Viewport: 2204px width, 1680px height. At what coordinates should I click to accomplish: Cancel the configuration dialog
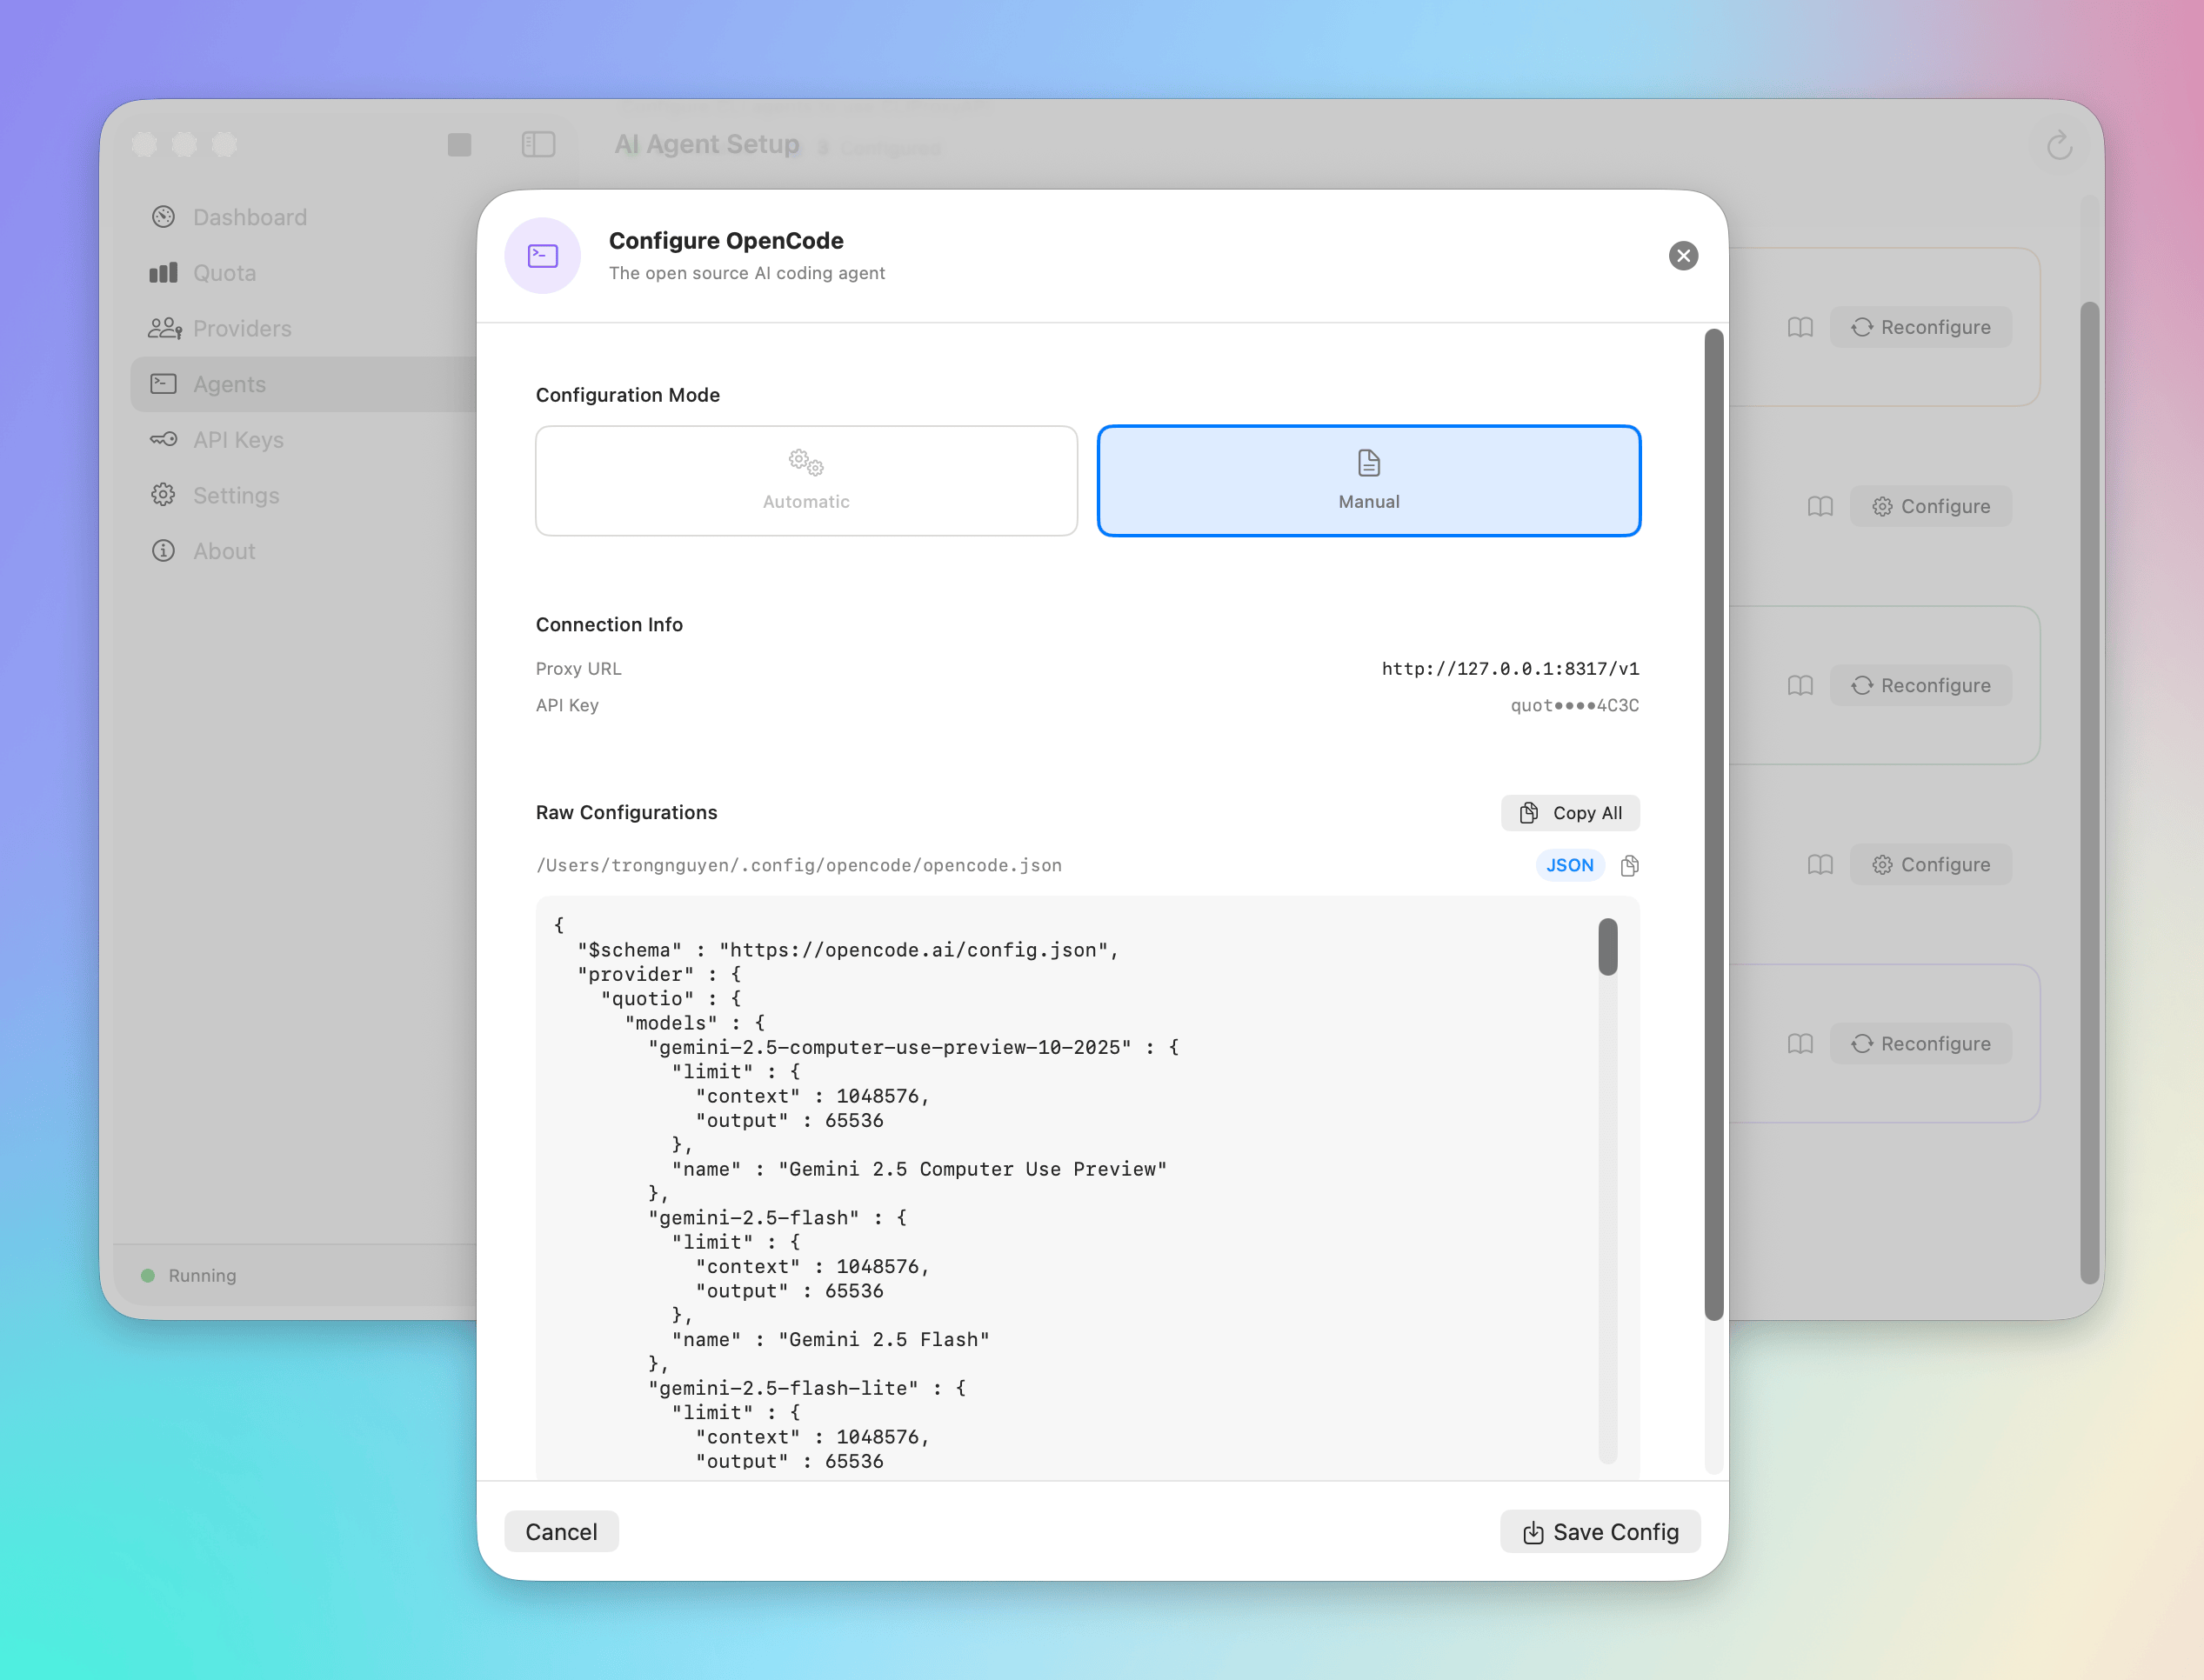click(561, 1531)
